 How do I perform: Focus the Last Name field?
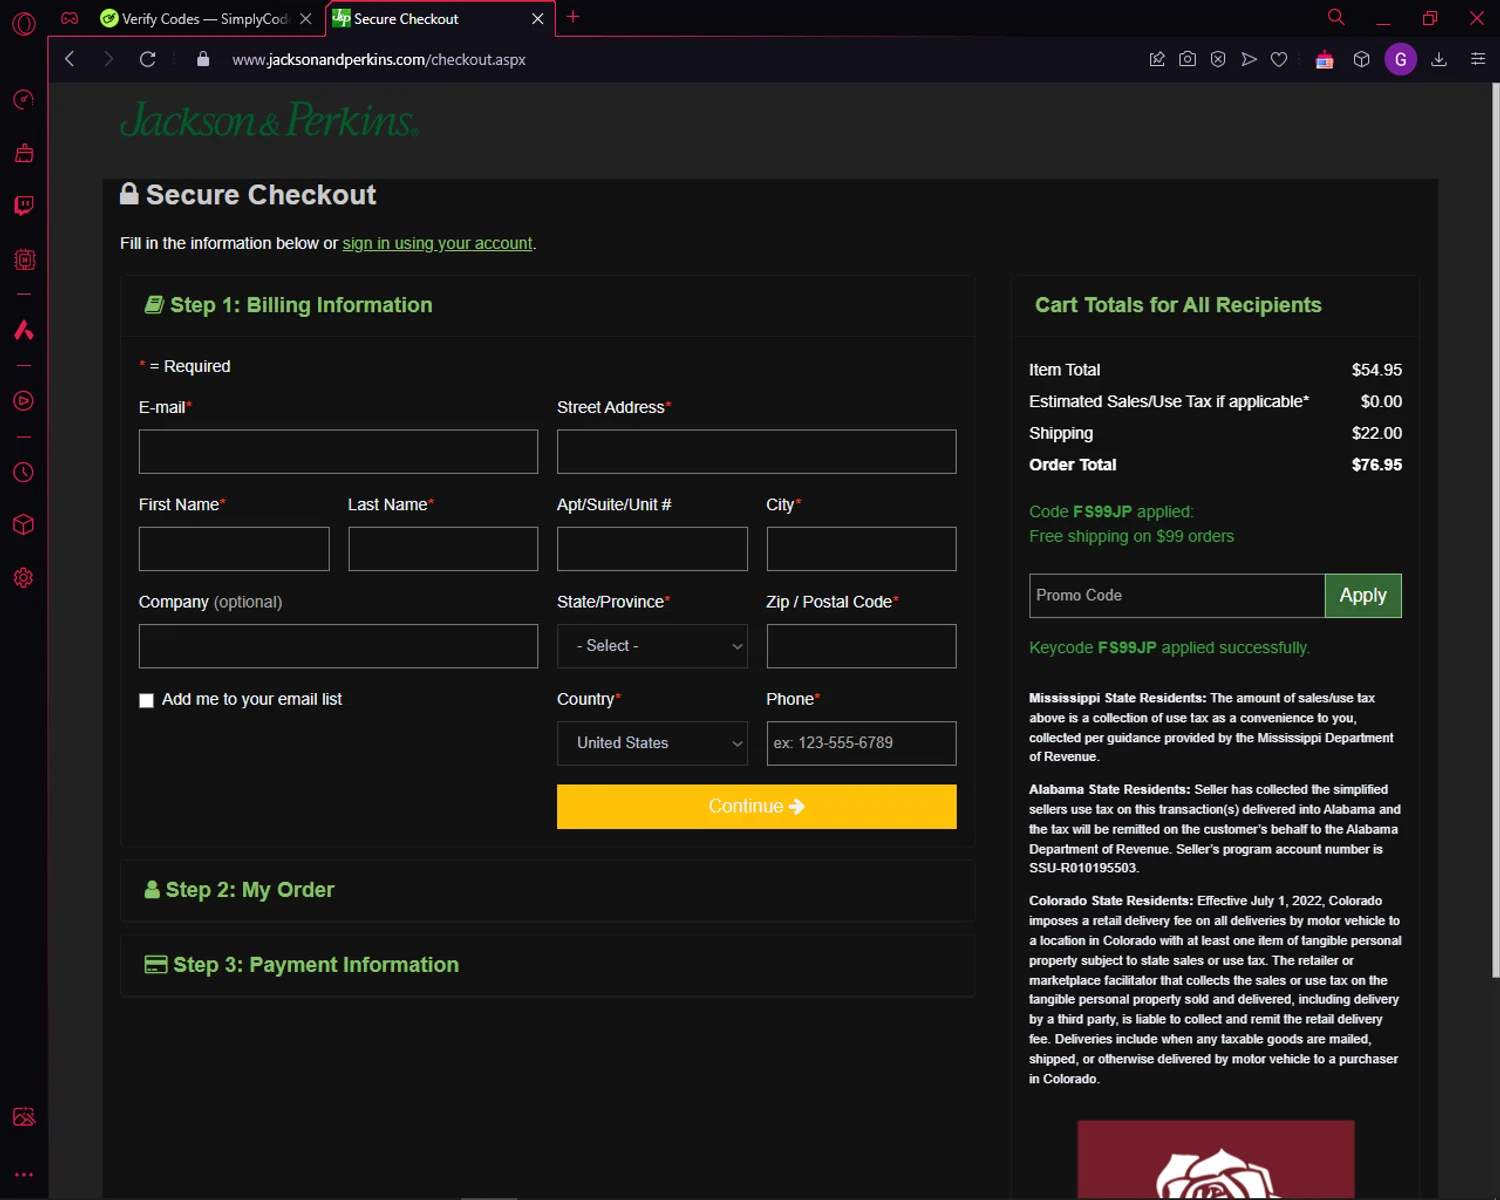[x=443, y=549]
